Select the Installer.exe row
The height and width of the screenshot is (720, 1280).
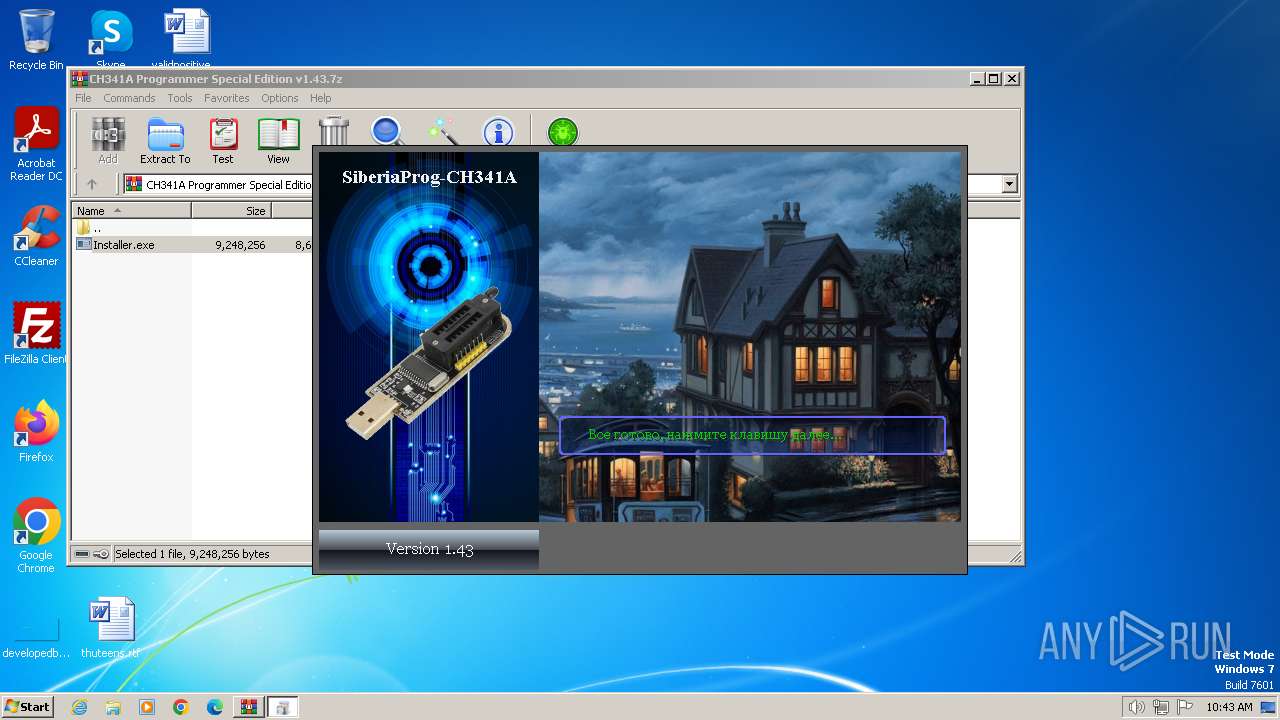tap(193, 244)
